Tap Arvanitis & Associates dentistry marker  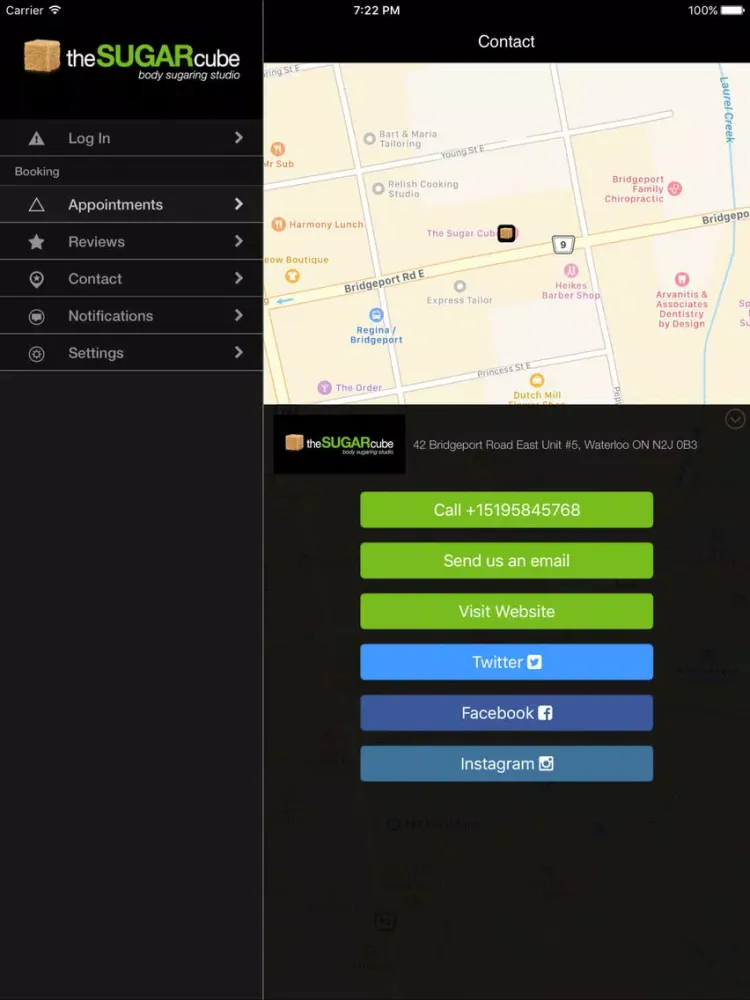coord(682,279)
